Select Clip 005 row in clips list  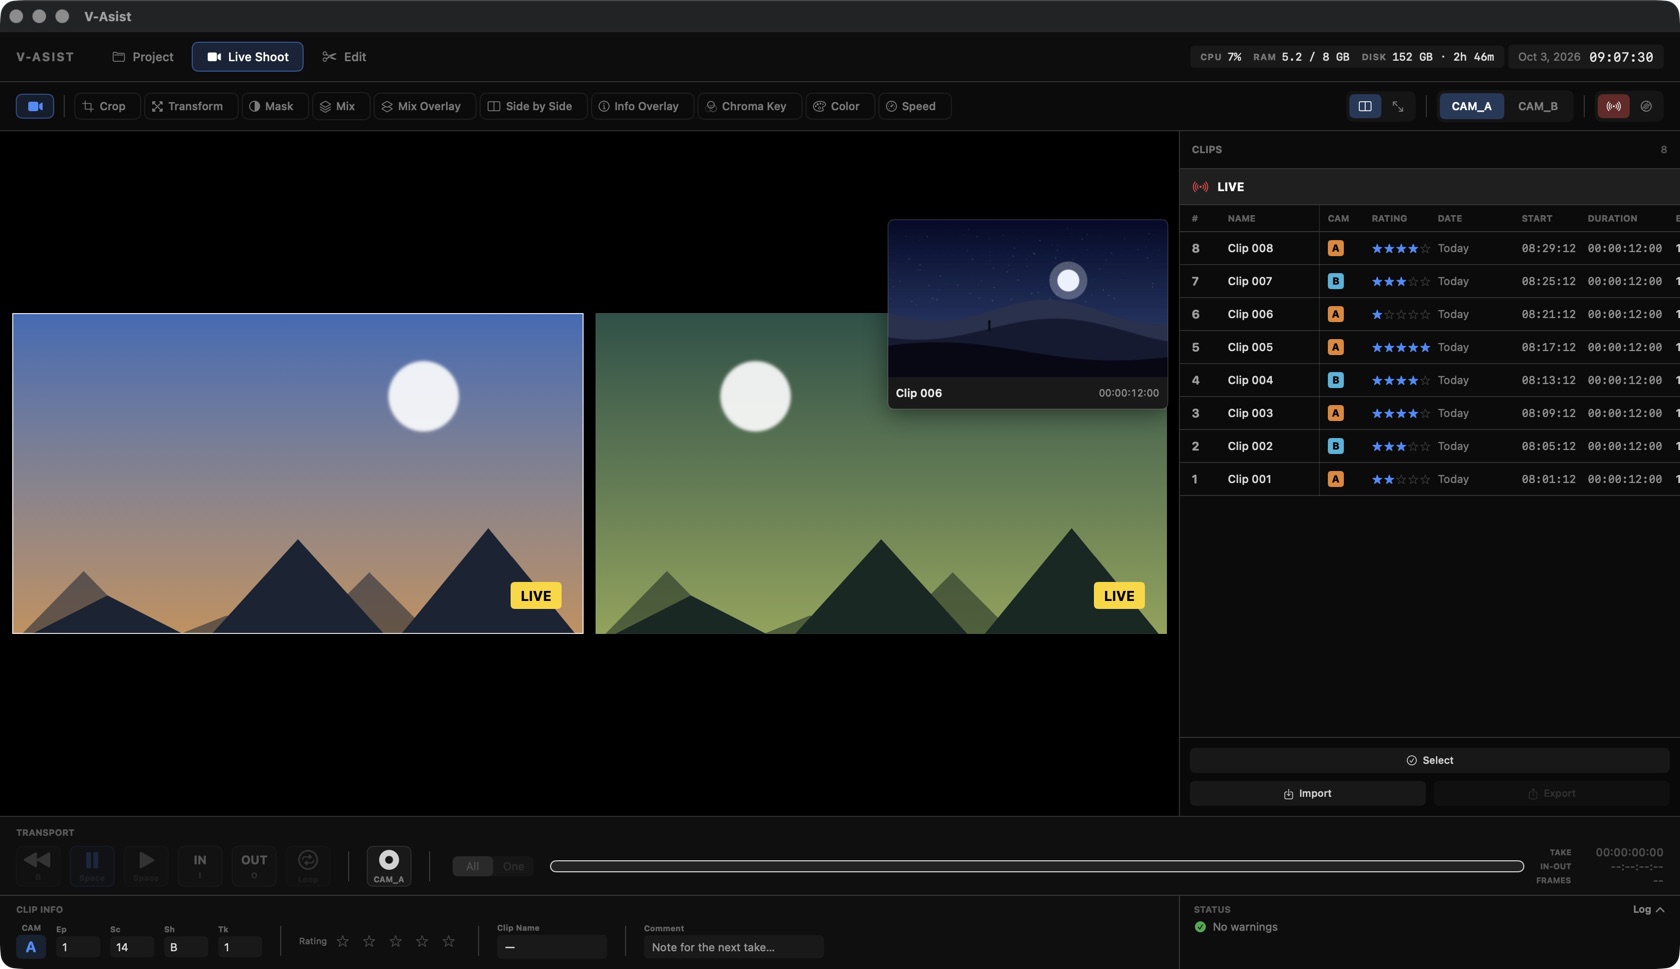[x=1430, y=347]
